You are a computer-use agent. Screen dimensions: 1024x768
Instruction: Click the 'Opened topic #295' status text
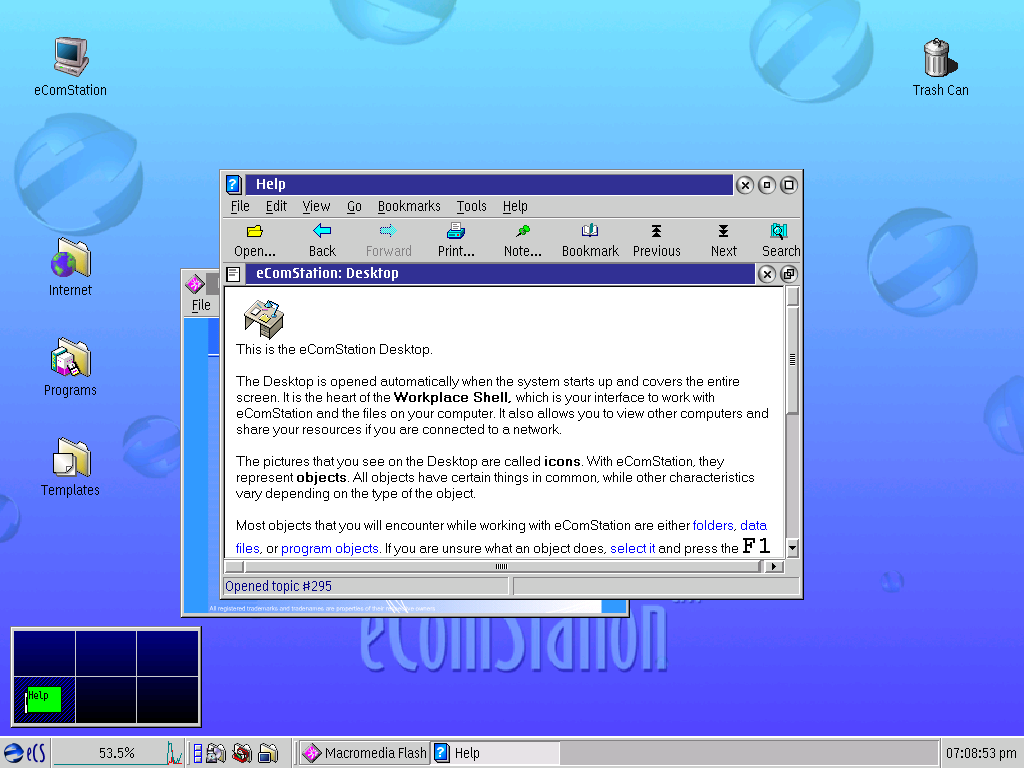tap(278, 586)
